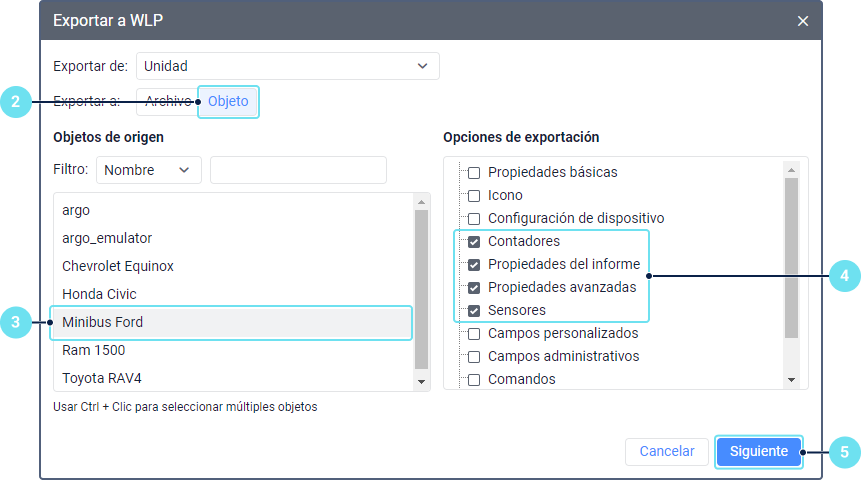This screenshot has width=861, height=480.
Task: Click the Cancelar button
Action: (x=666, y=451)
